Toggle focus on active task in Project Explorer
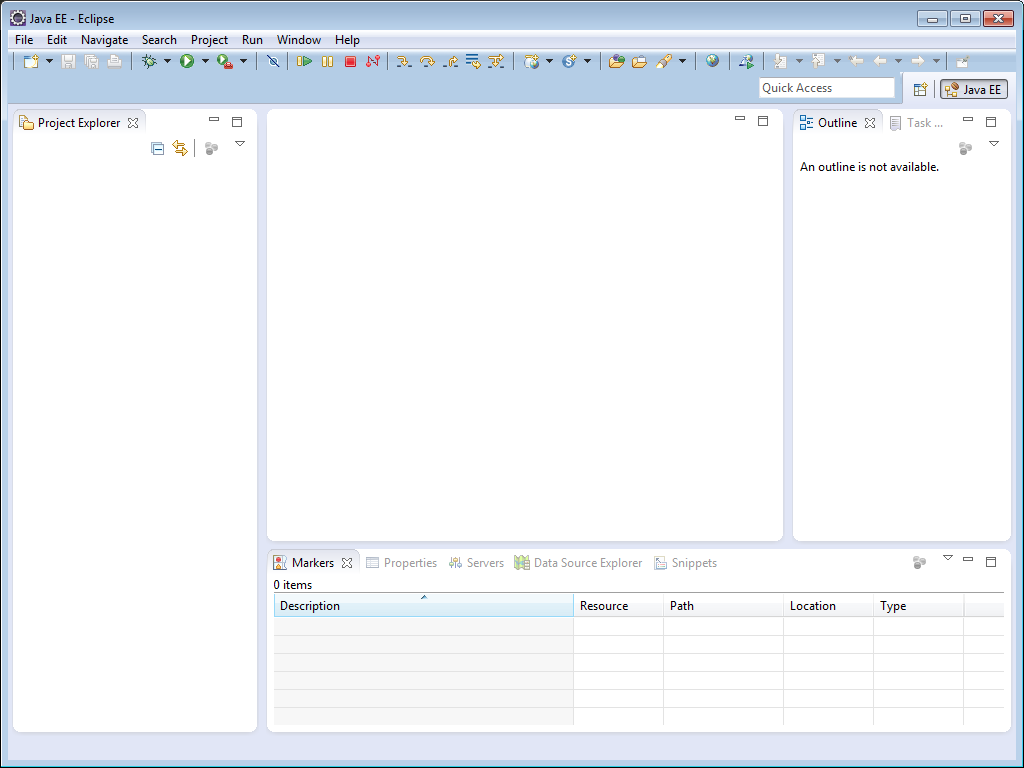The height and width of the screenshot is (768, 1024). pyautogui.click(x=211, y=149)
